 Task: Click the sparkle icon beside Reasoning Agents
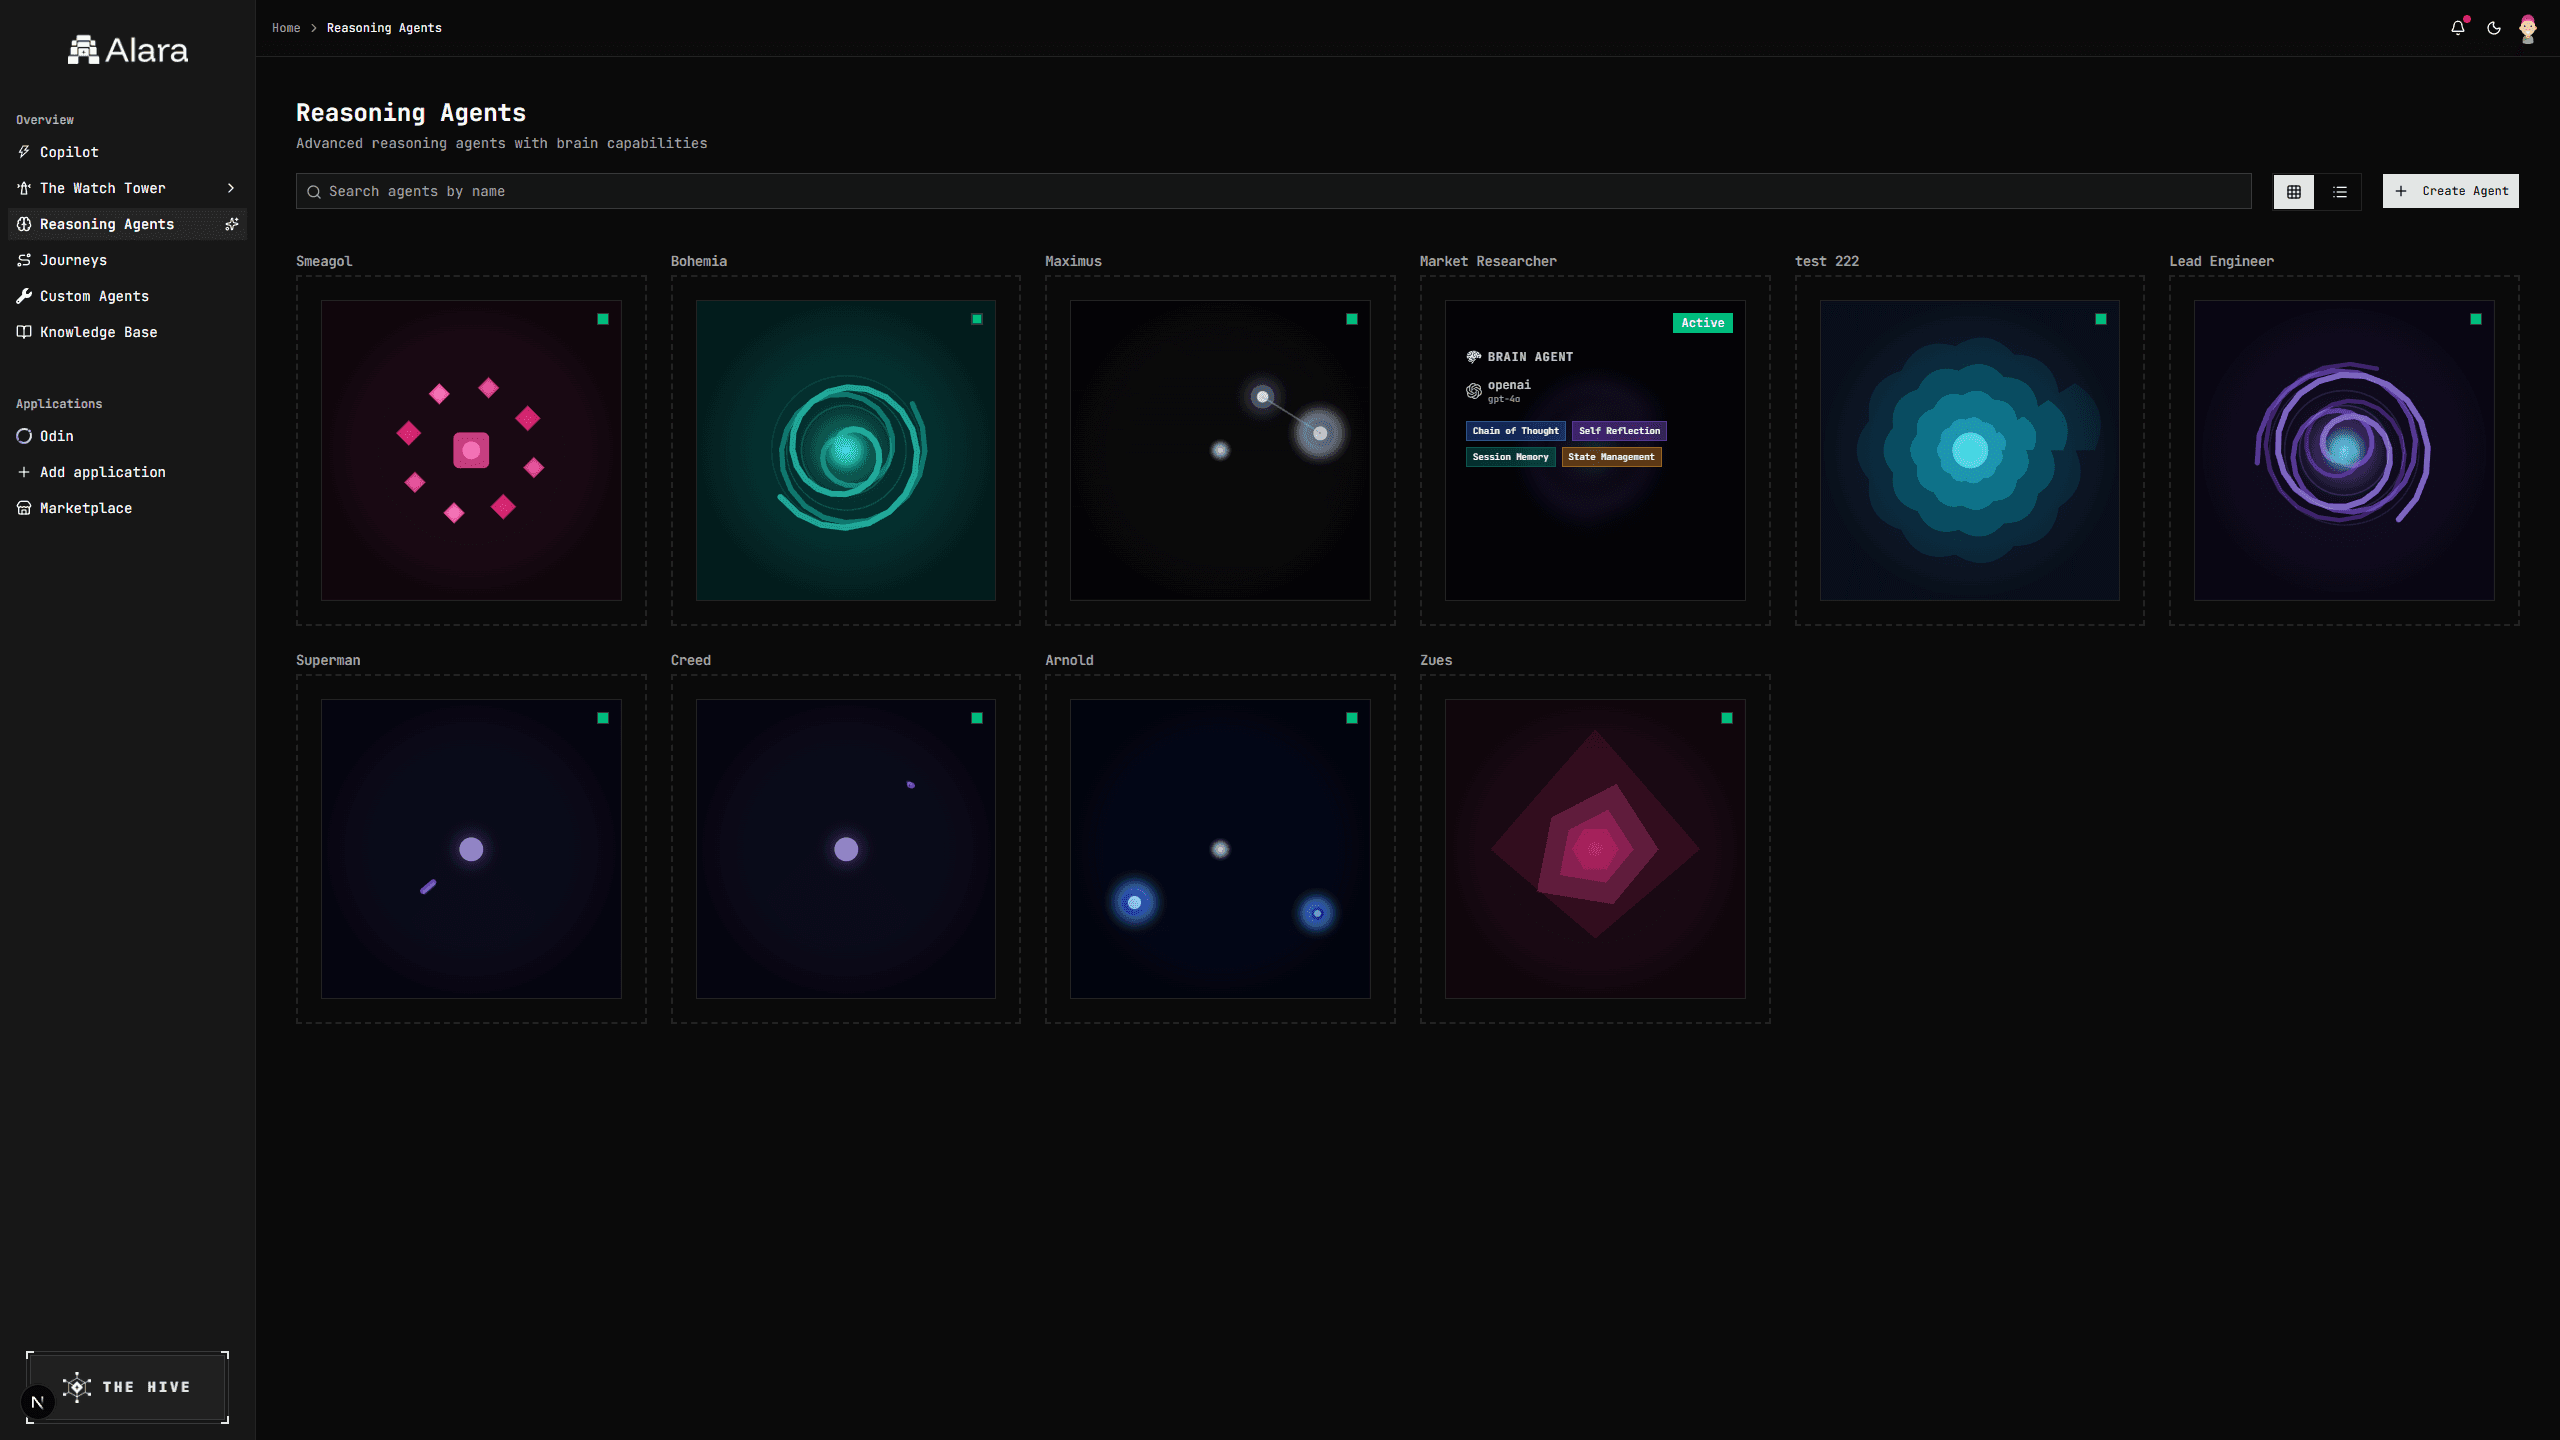(x=232, y=224)
